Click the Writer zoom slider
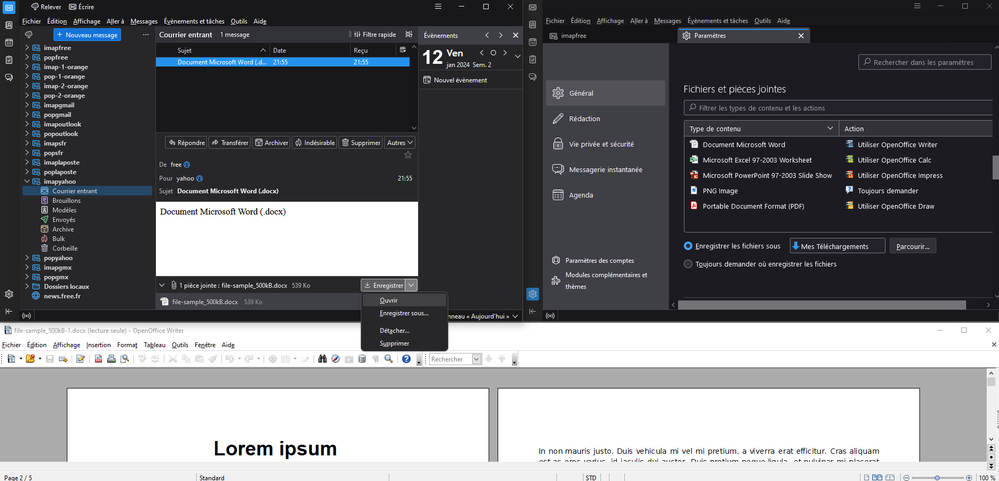 click(x=937, y=478)
